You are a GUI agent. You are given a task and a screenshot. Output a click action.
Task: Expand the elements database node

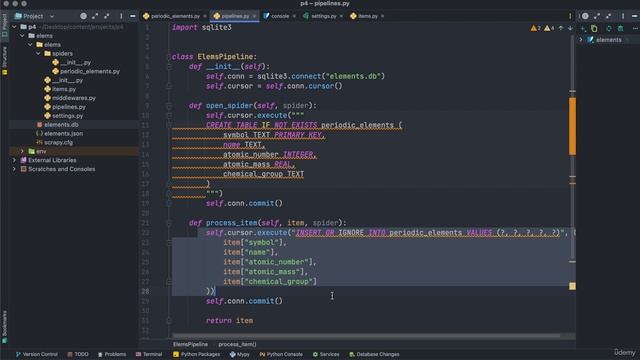coord(581,40)
